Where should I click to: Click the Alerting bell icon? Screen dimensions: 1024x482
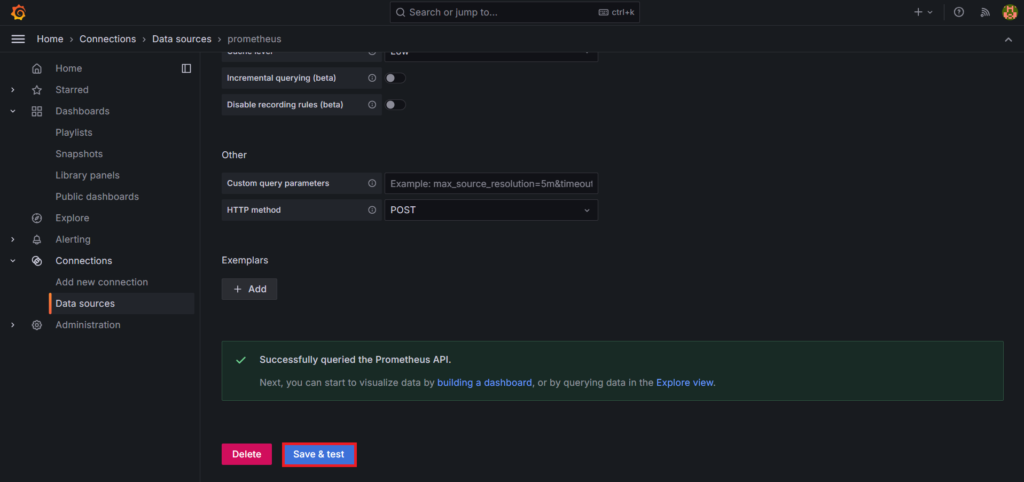point(37,240)
